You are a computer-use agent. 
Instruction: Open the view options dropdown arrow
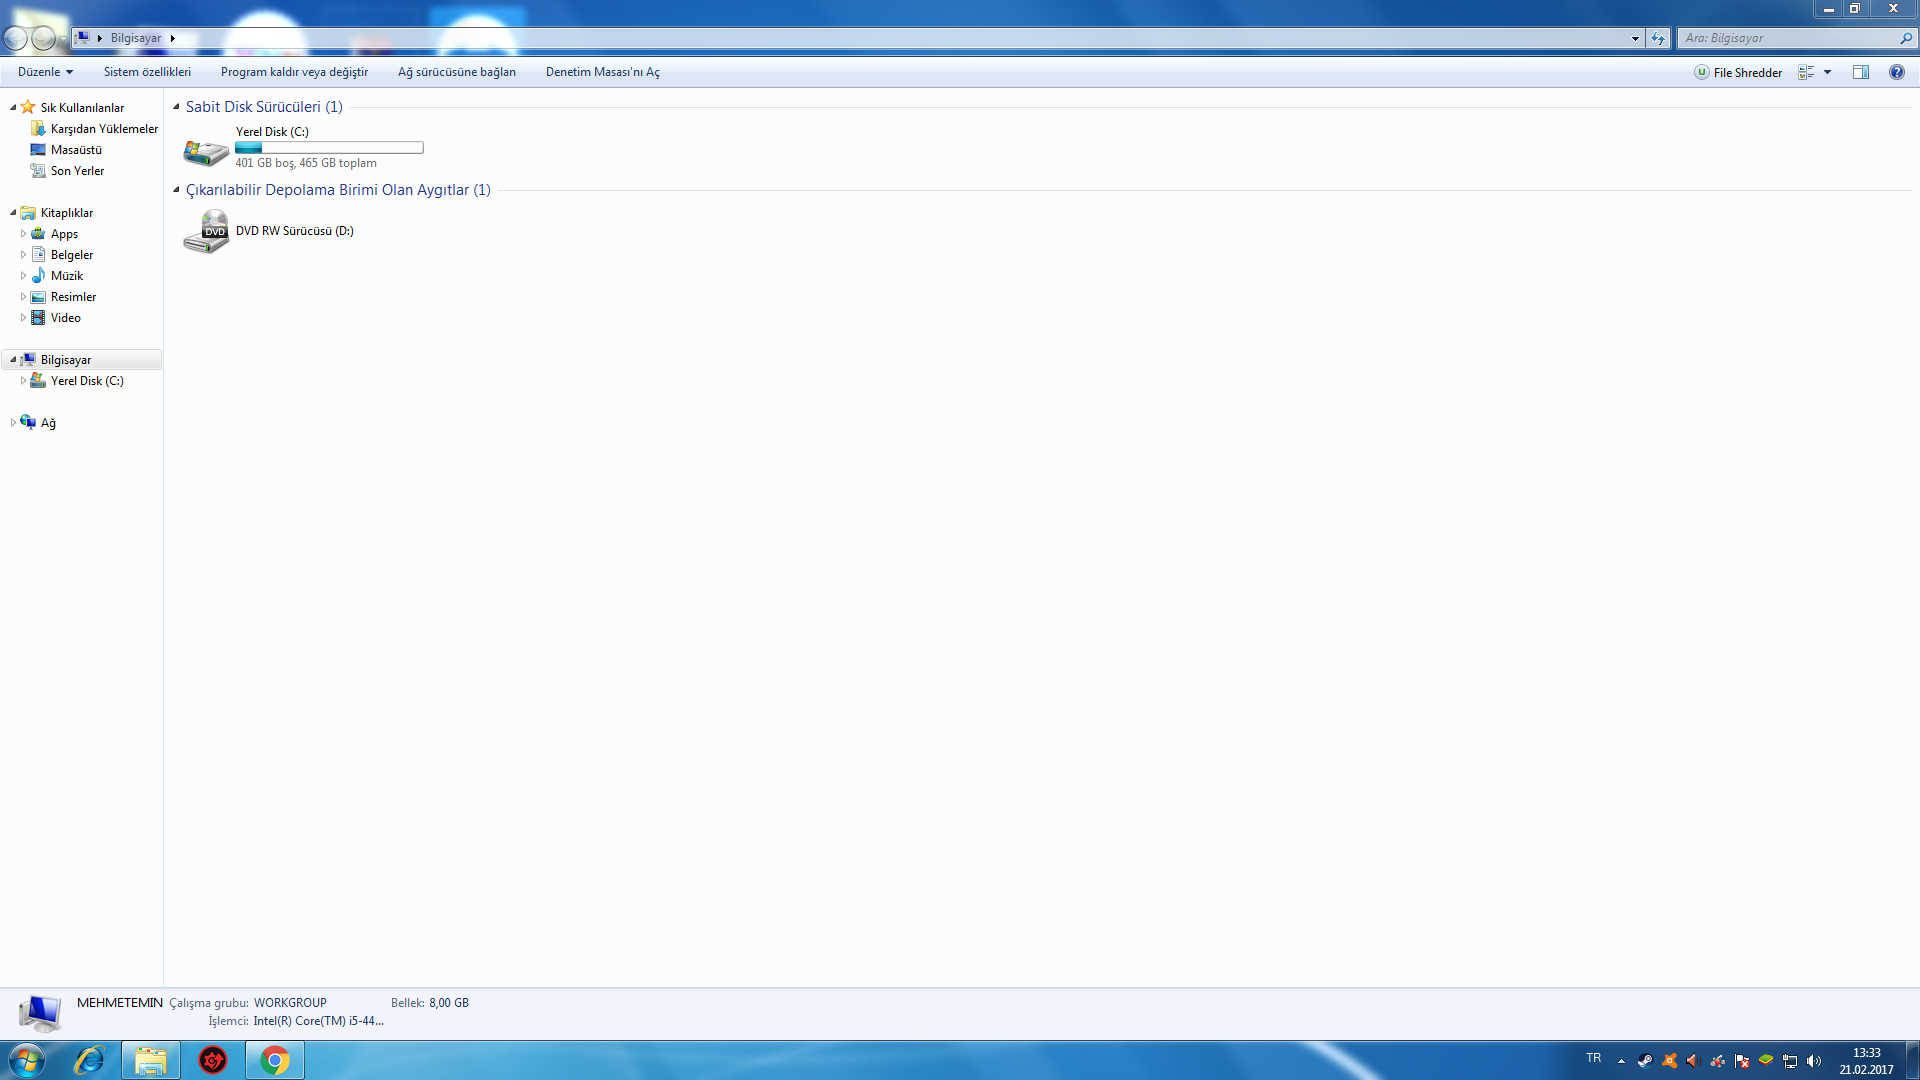(1827, 72)
